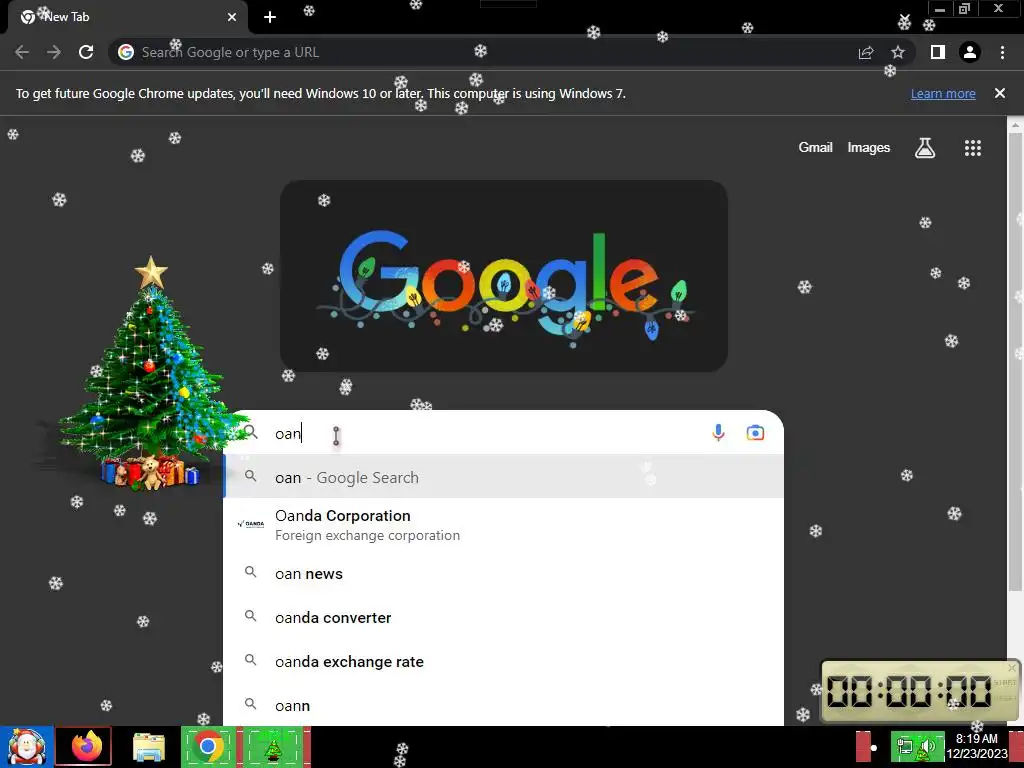Open the Google apps grid
Screen dimensions: 1024x768
point(973,148)
